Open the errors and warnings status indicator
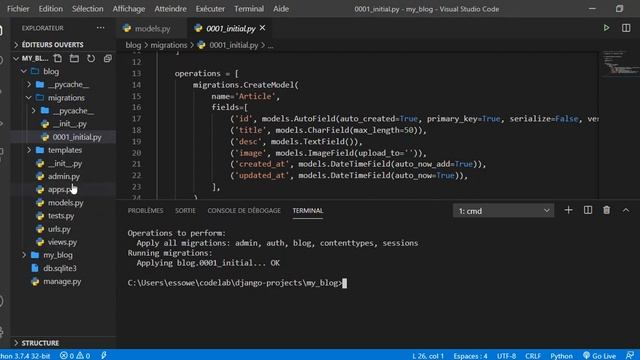Screen dimensions: 640x360 (x=75, y=356)
